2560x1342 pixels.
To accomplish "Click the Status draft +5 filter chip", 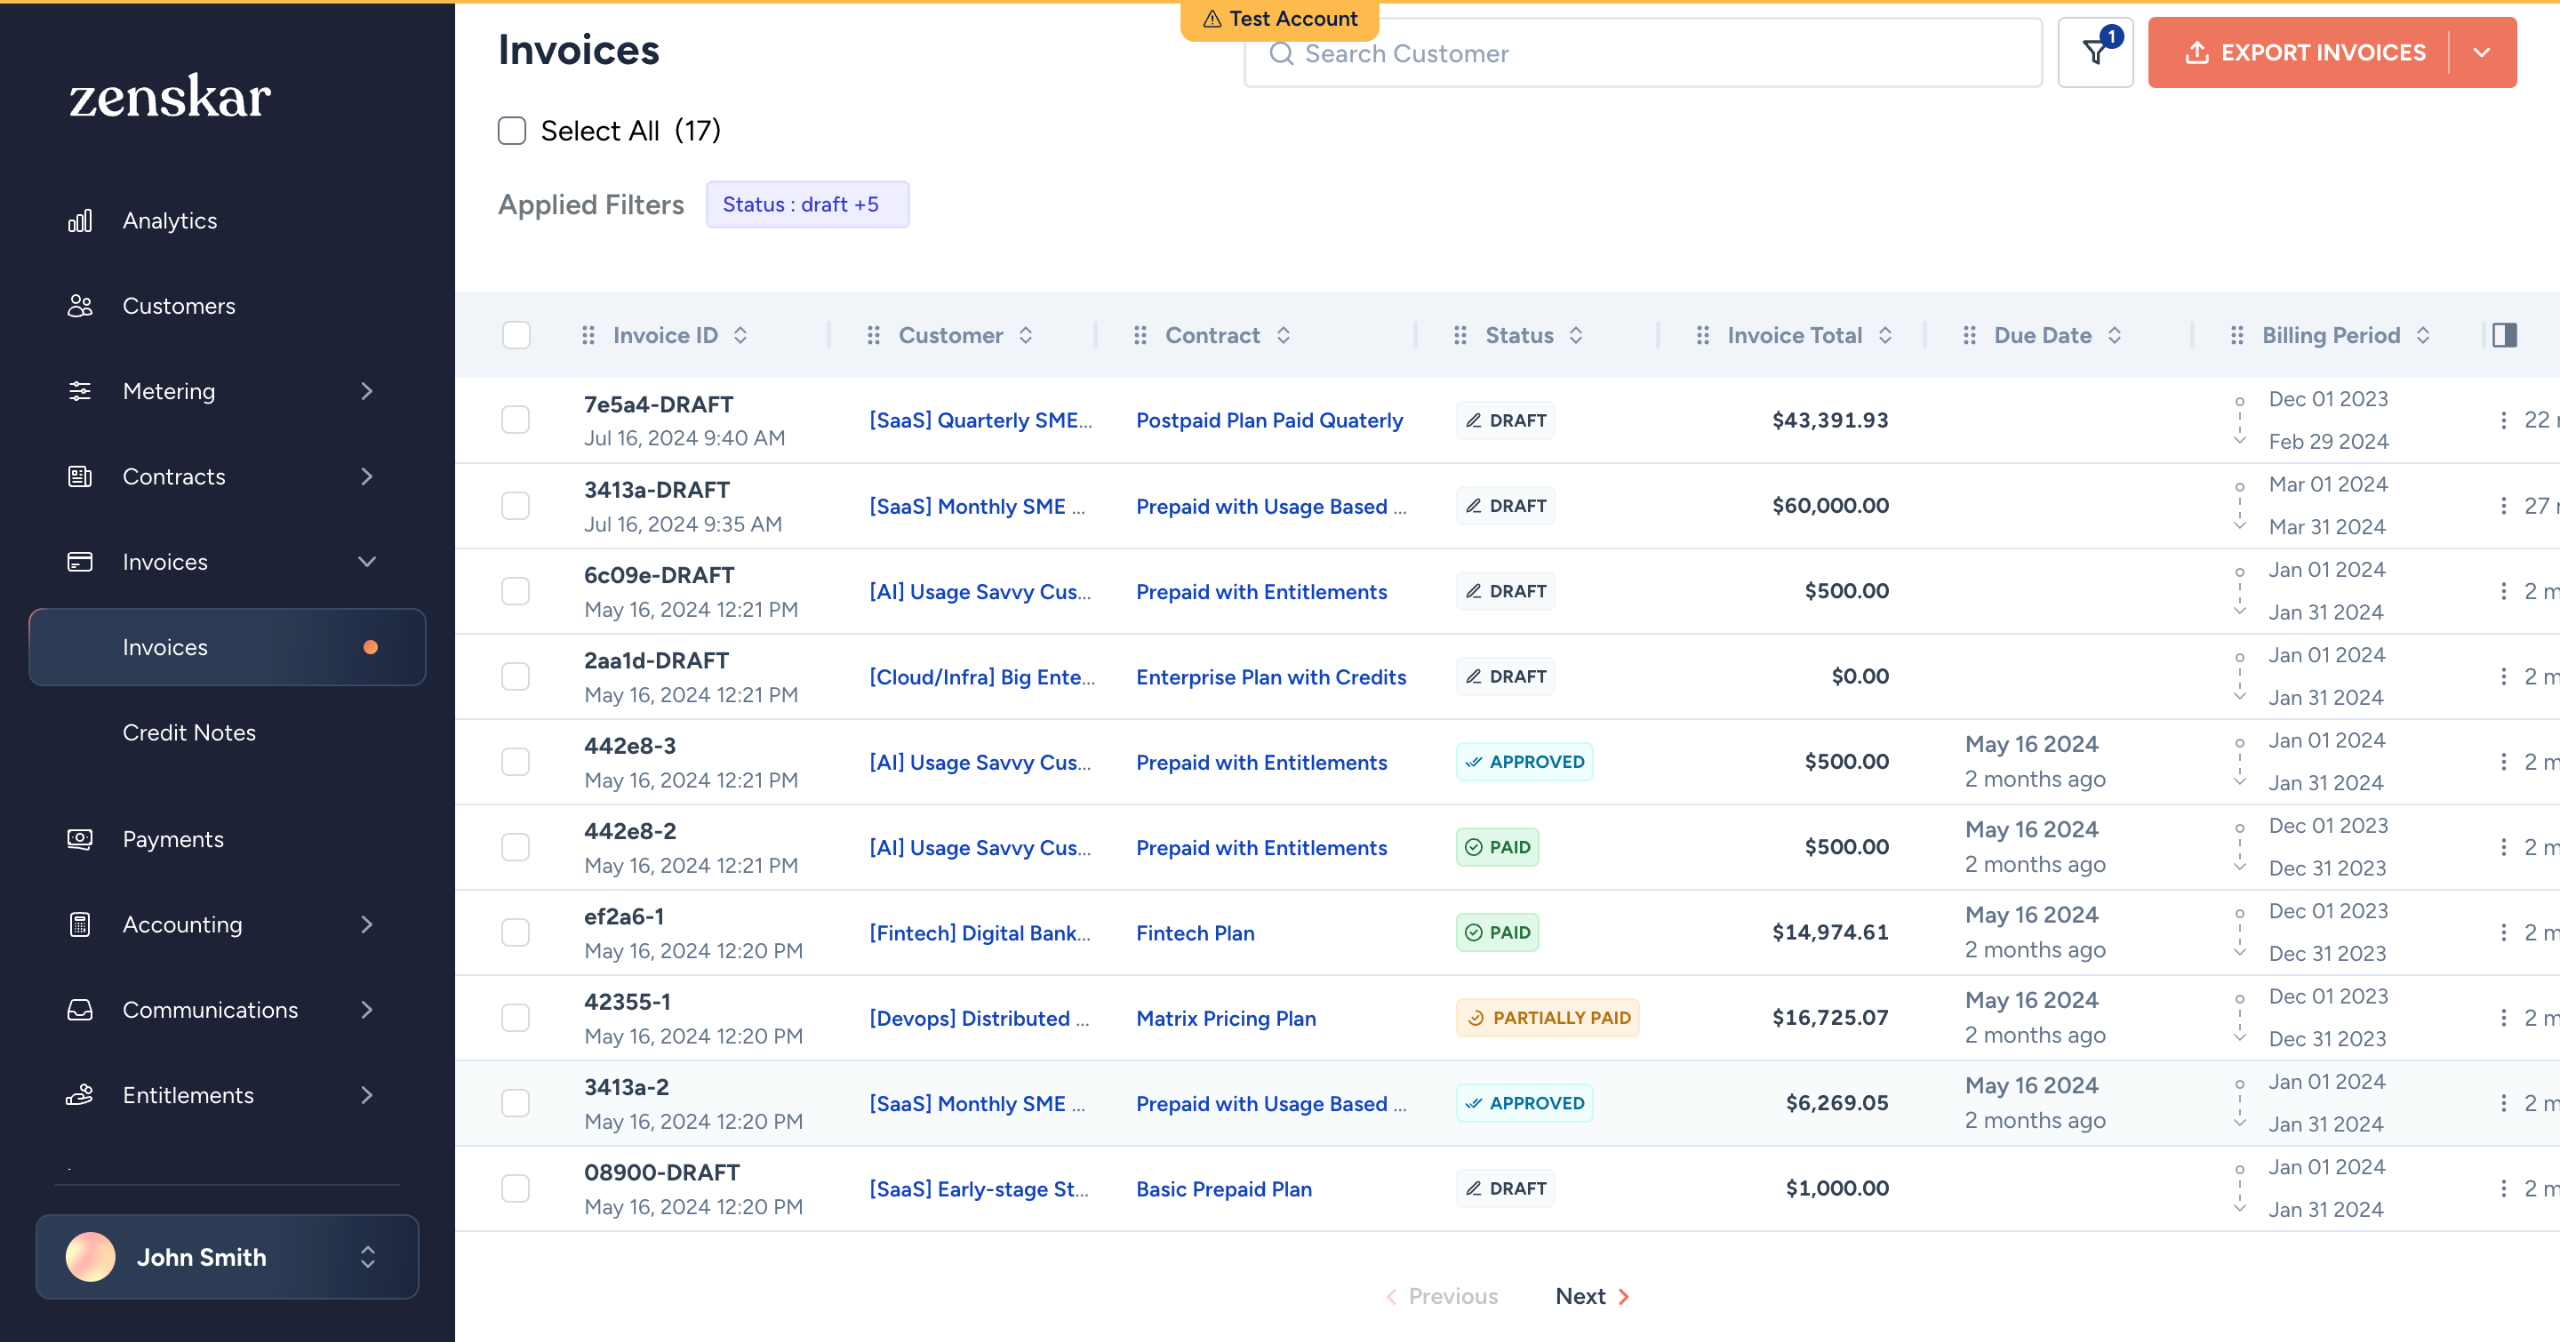I will point(806,204).
